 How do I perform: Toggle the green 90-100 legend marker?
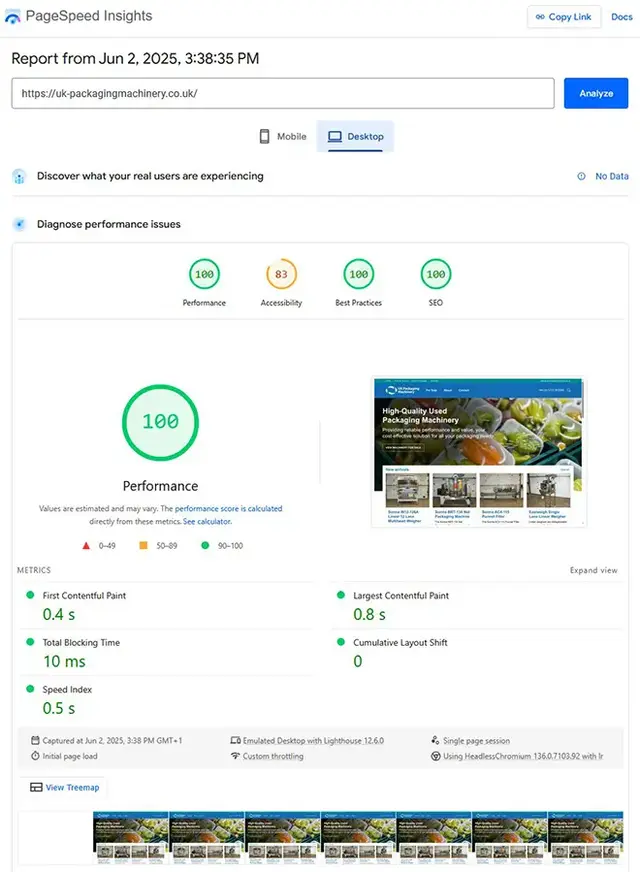coord(205,546)
